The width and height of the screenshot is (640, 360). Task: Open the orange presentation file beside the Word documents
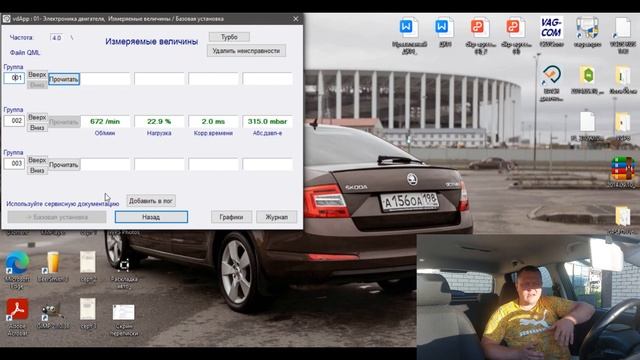click(479, 35)
